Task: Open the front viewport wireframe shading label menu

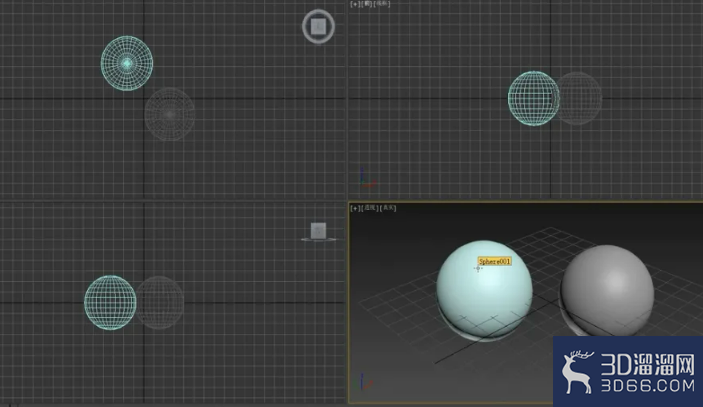Action: 382,4
